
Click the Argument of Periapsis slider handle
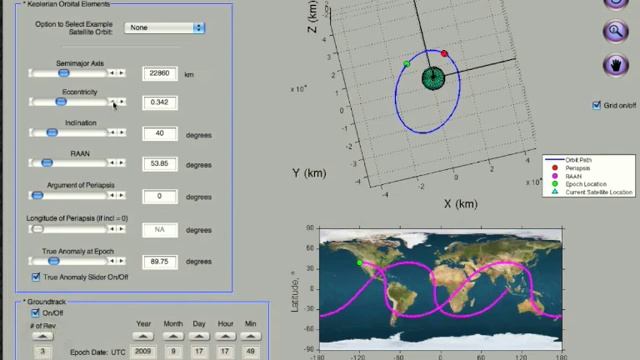pos(38,196)
